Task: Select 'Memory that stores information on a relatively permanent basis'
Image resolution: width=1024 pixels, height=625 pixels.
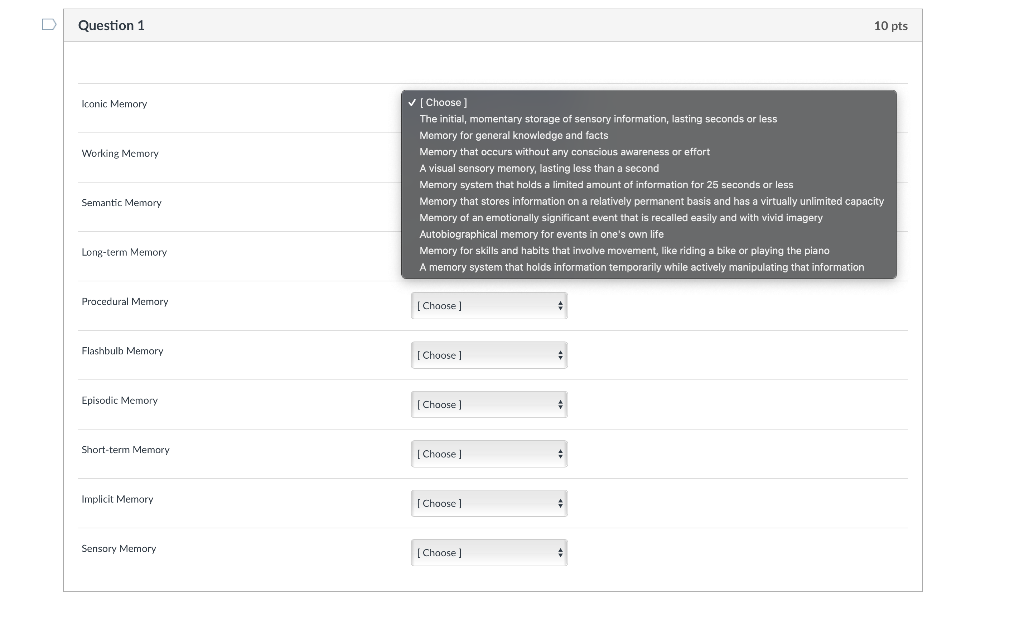Action: point(651,201)
